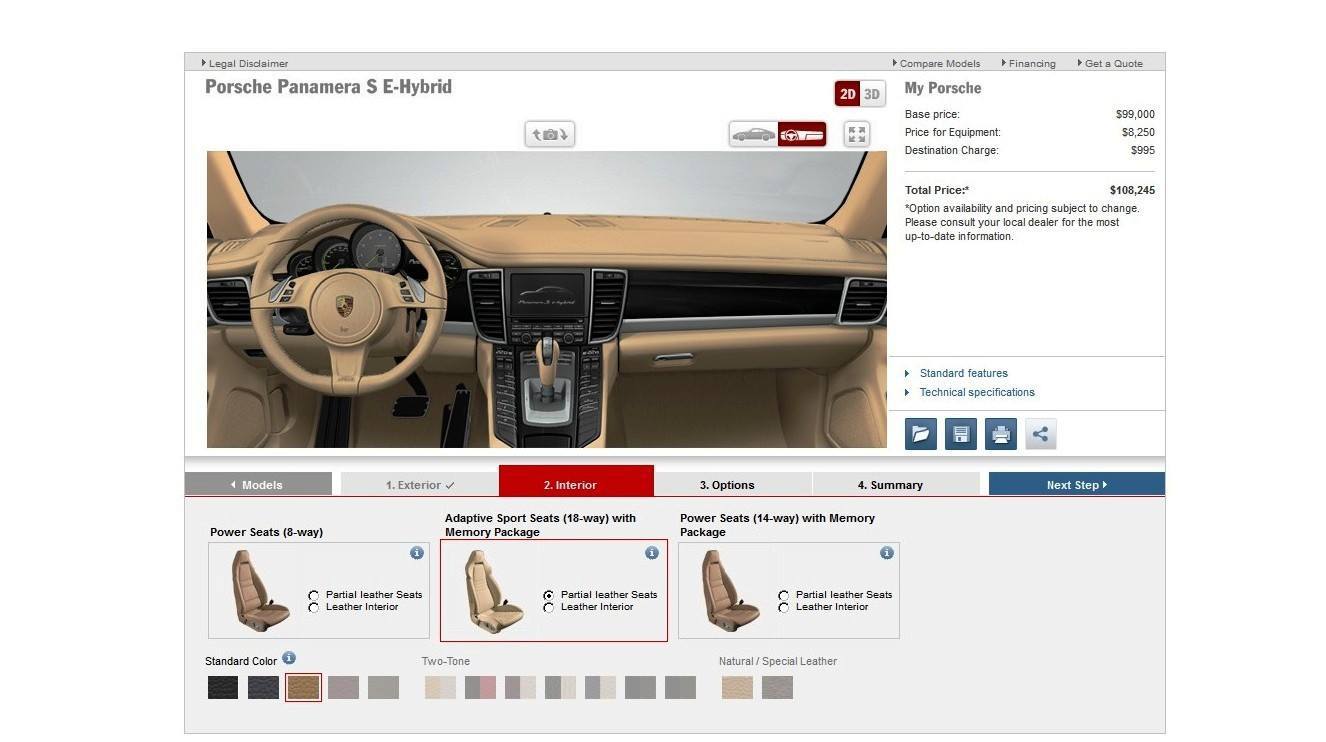1326x742 pixels.
Task: Open saved configuration folder icon
Action: (x=921, y=434)
